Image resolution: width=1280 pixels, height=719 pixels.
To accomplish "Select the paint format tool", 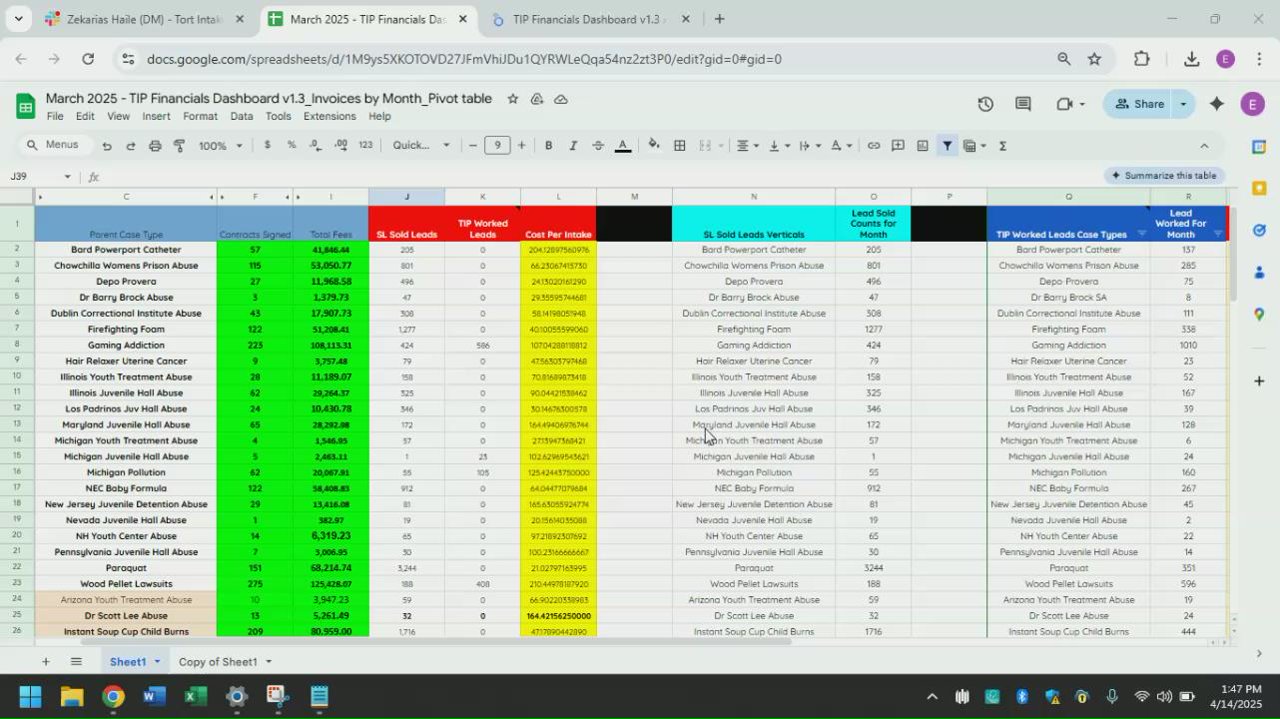I will pyautogui.click(x=179, y=146).
